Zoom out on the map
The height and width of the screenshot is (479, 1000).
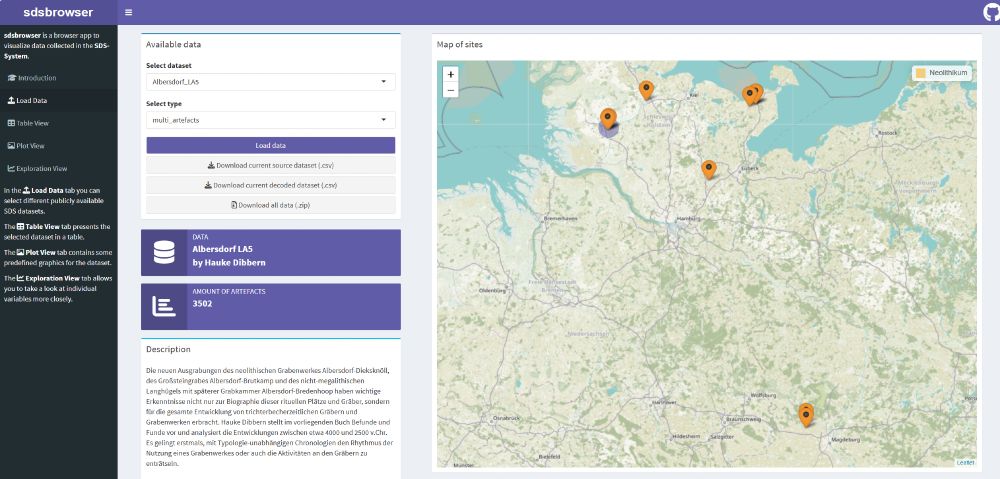[450, 90]
